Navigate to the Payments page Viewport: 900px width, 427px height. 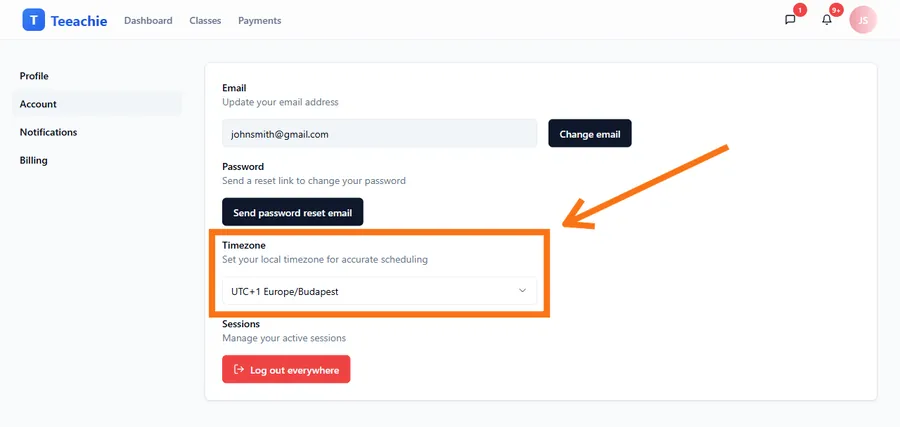(259, 21)
